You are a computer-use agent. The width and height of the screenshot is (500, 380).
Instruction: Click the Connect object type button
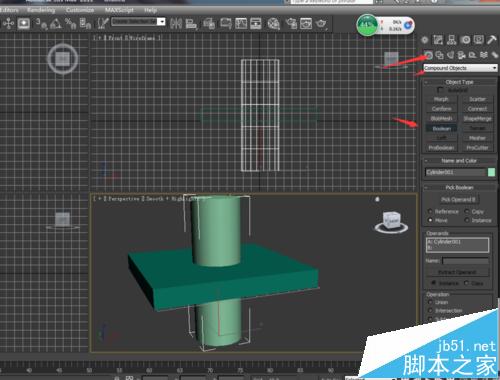[477, 109]
